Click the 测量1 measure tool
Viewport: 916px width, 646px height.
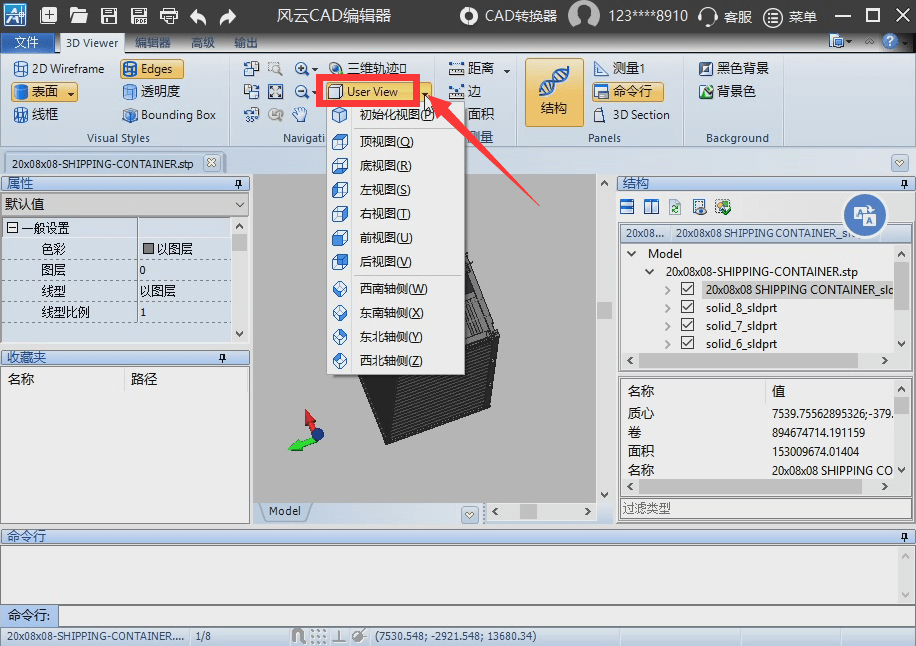[x=619, y=68]
